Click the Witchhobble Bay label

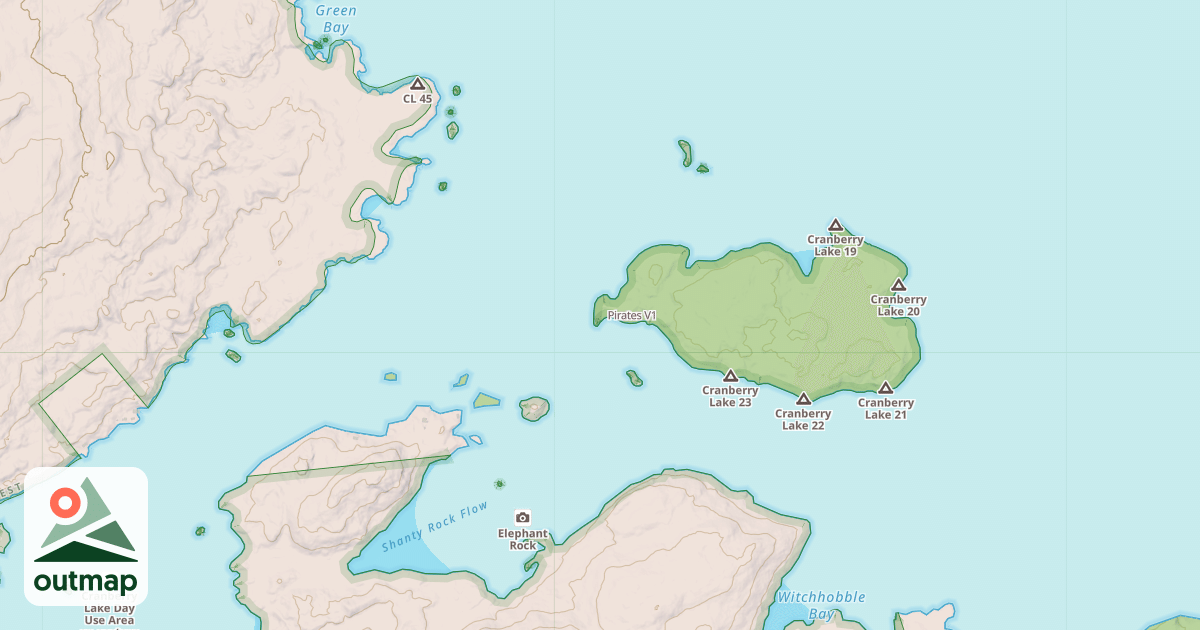click(821, 605)
